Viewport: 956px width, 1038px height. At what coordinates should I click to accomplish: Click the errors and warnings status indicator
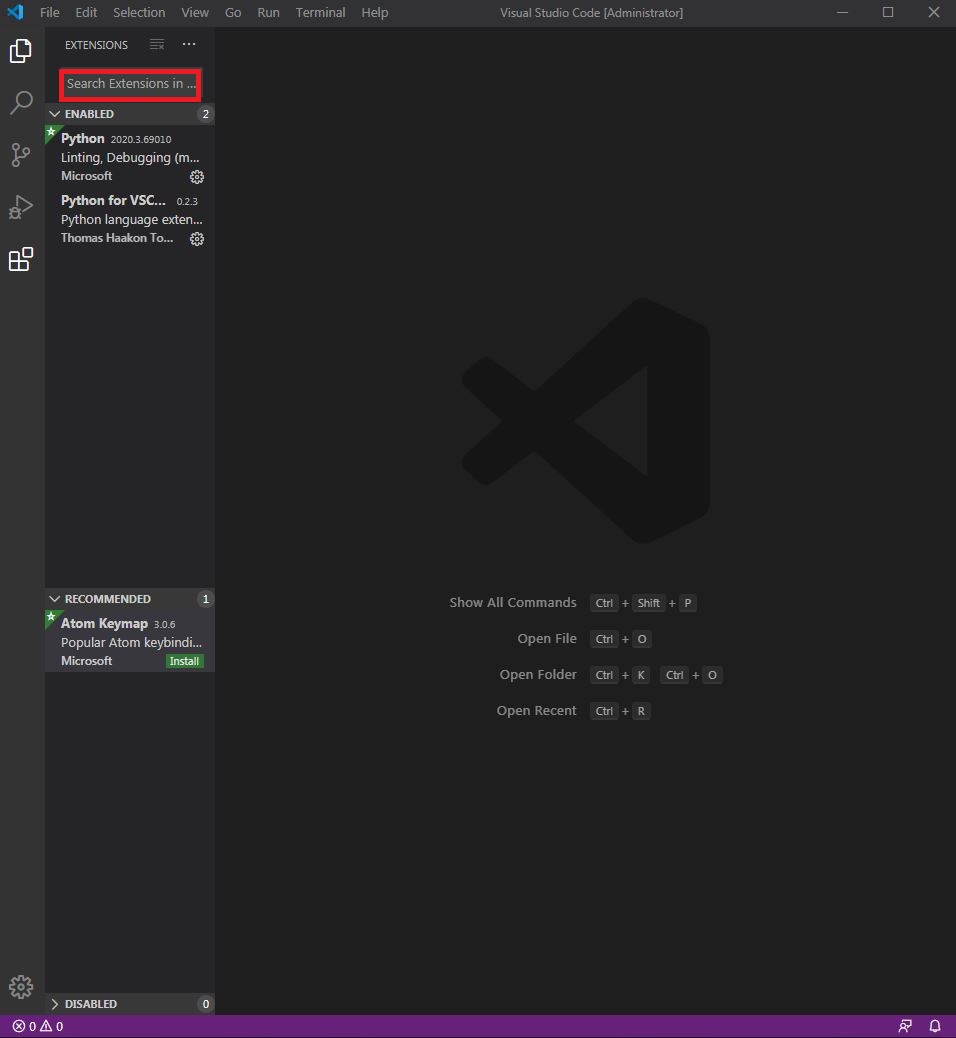coord(38,1026)
